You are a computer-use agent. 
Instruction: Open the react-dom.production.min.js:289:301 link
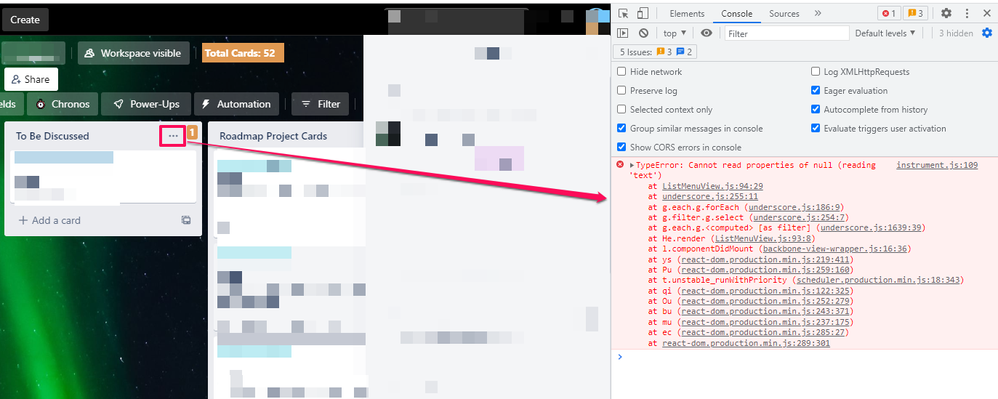tap(746, 344)
